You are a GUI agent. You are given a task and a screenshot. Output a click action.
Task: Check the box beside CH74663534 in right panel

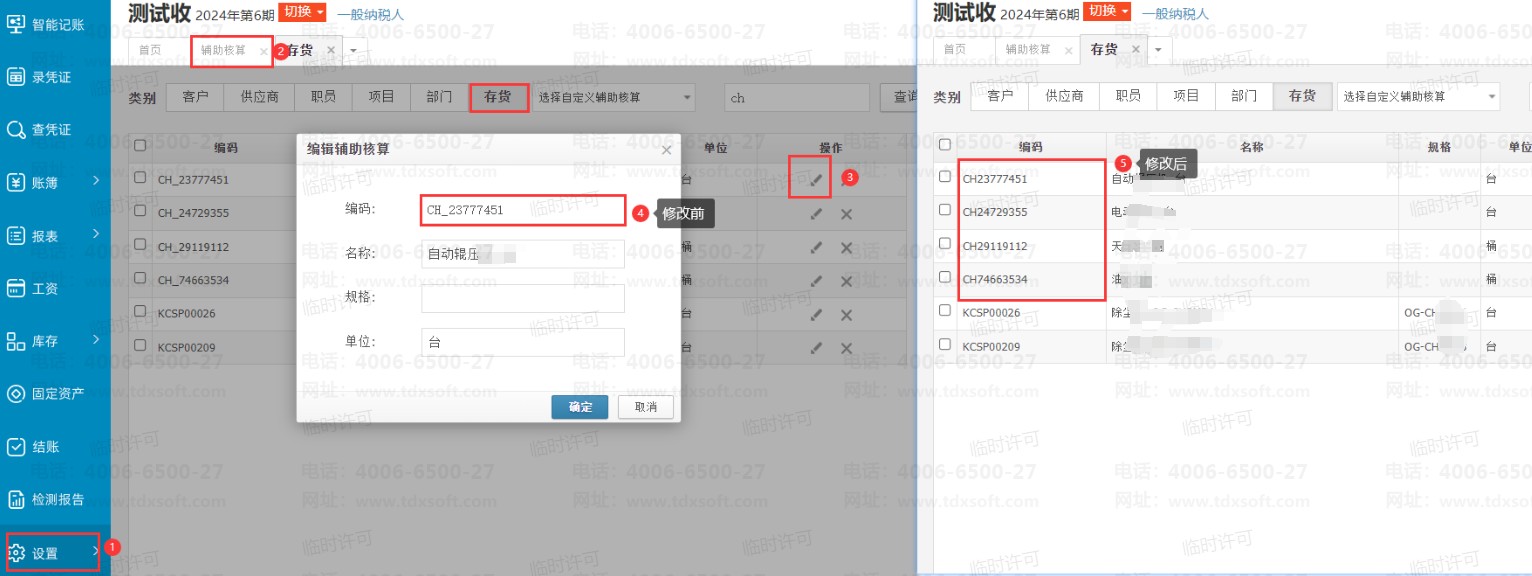(x=945, y=277)
